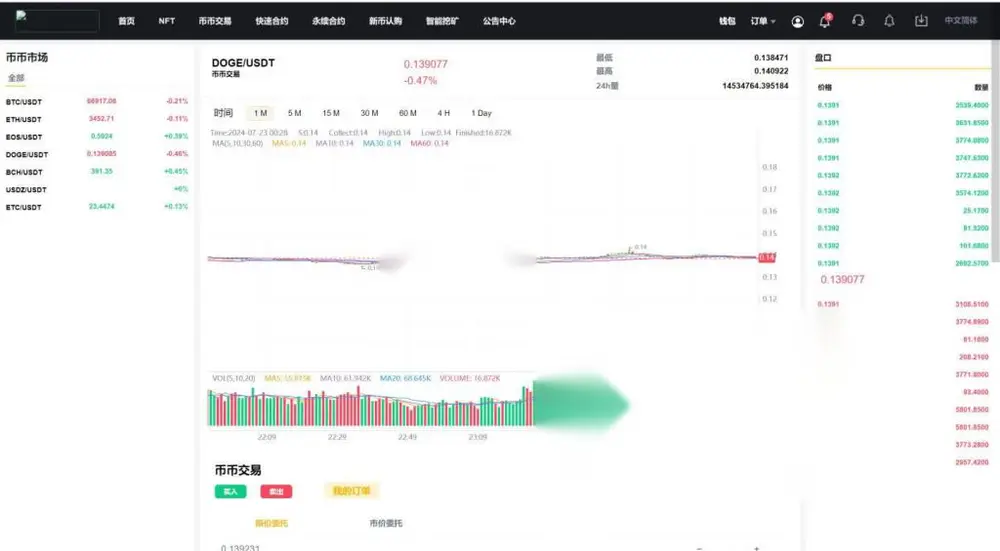Open the user account profile icon
The image size is (1000, 551).
click(797, 22)
